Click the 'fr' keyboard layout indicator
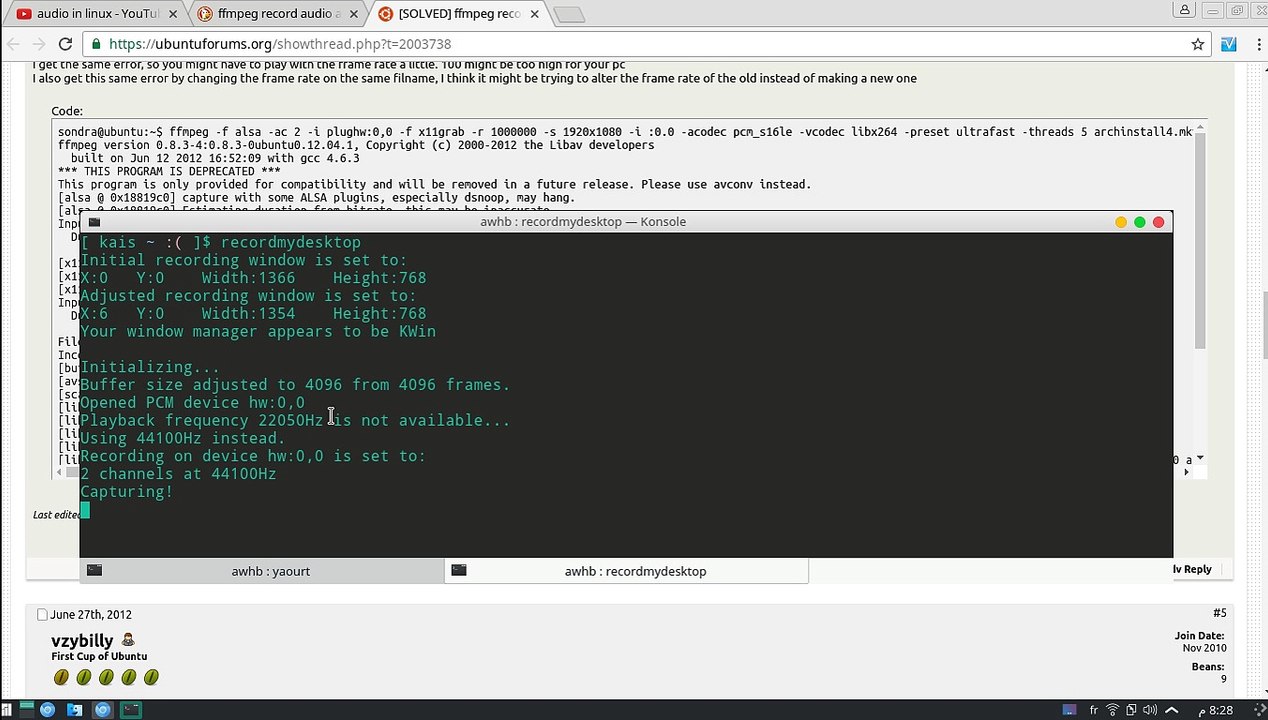The height and width of the screenshot is (720, 1268). [x=1093, y=710]
